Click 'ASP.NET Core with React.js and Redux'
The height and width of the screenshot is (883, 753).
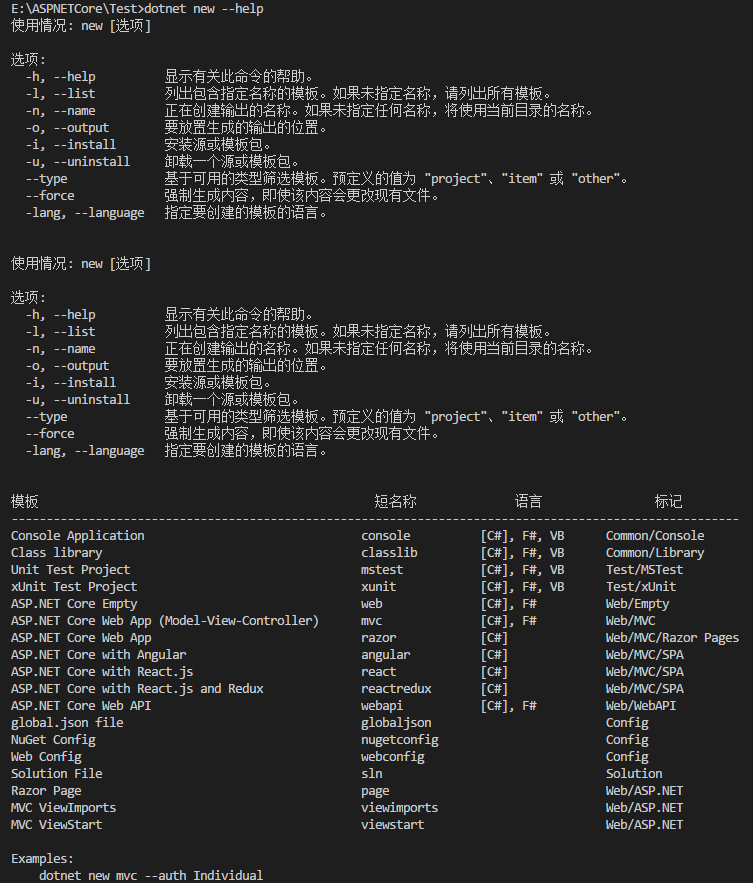(137, 688)
